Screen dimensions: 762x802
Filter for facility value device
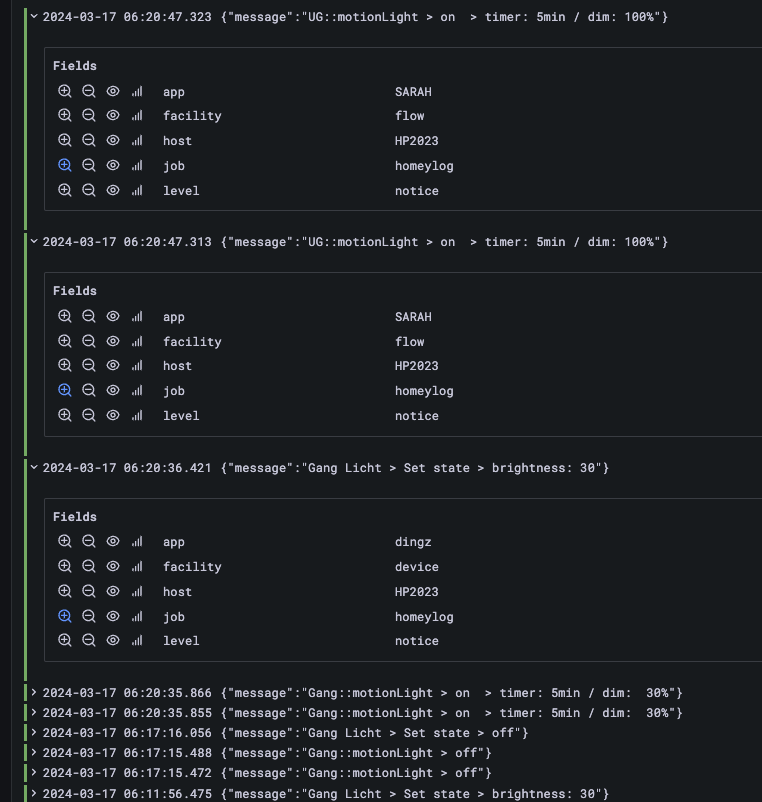[65, 566]
